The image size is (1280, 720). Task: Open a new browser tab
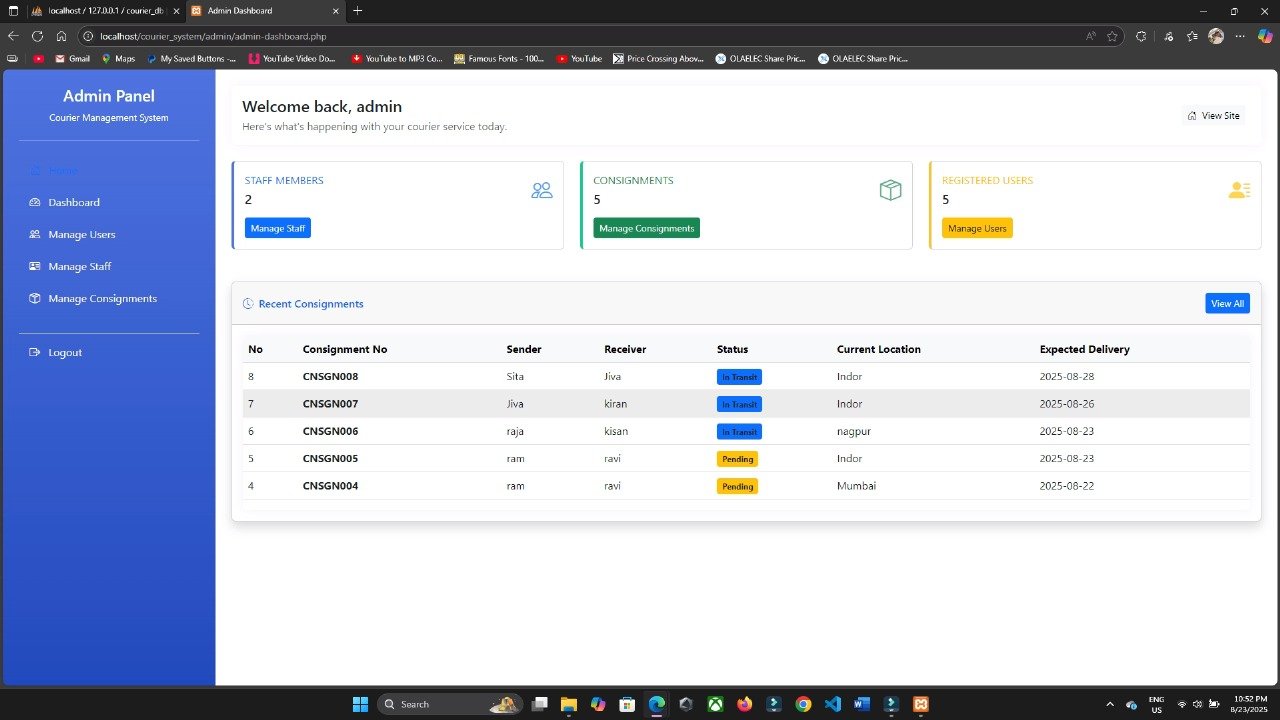[x=358, y=11]
